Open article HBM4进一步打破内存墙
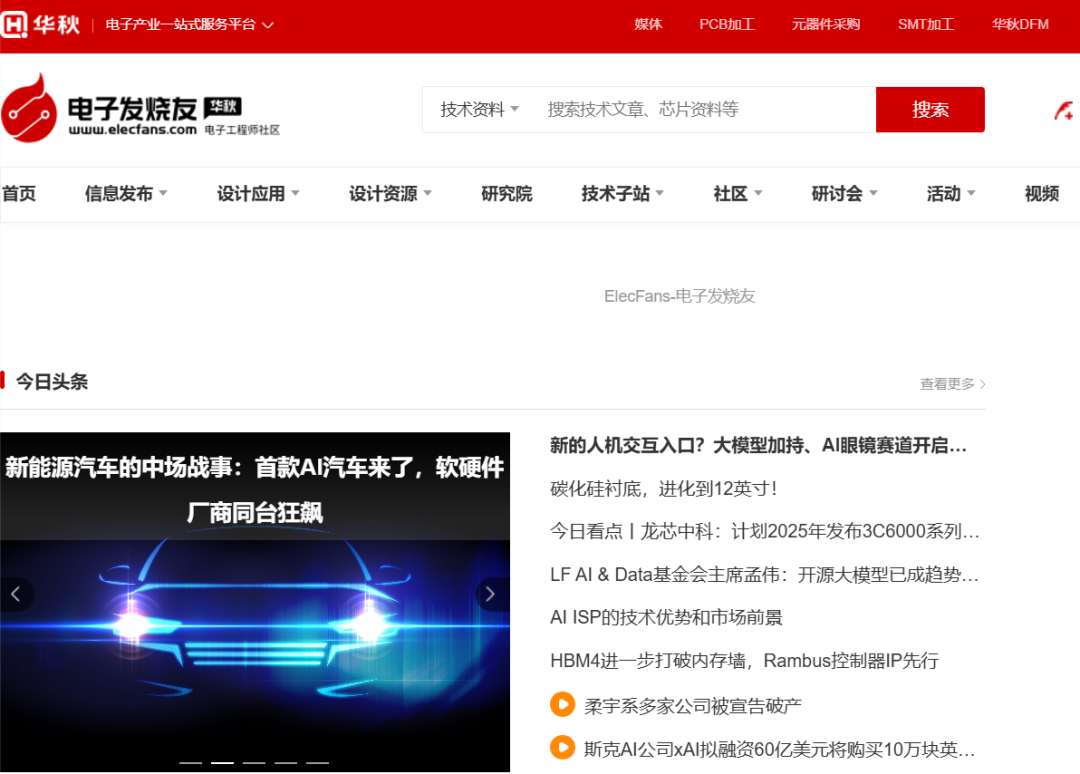 point(745,661)
